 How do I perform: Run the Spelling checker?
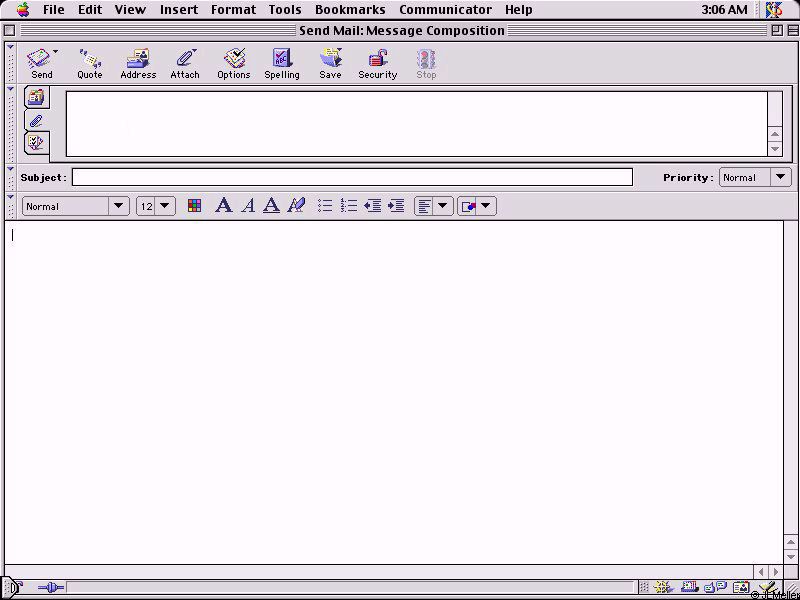pos(282,64)
